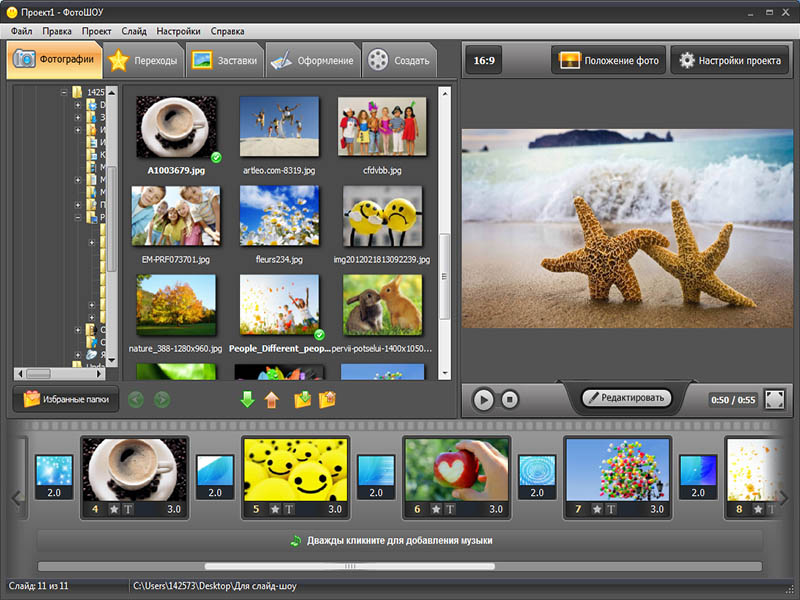Click the Редактировать button
Screen dimensions: 800x600
627,398
